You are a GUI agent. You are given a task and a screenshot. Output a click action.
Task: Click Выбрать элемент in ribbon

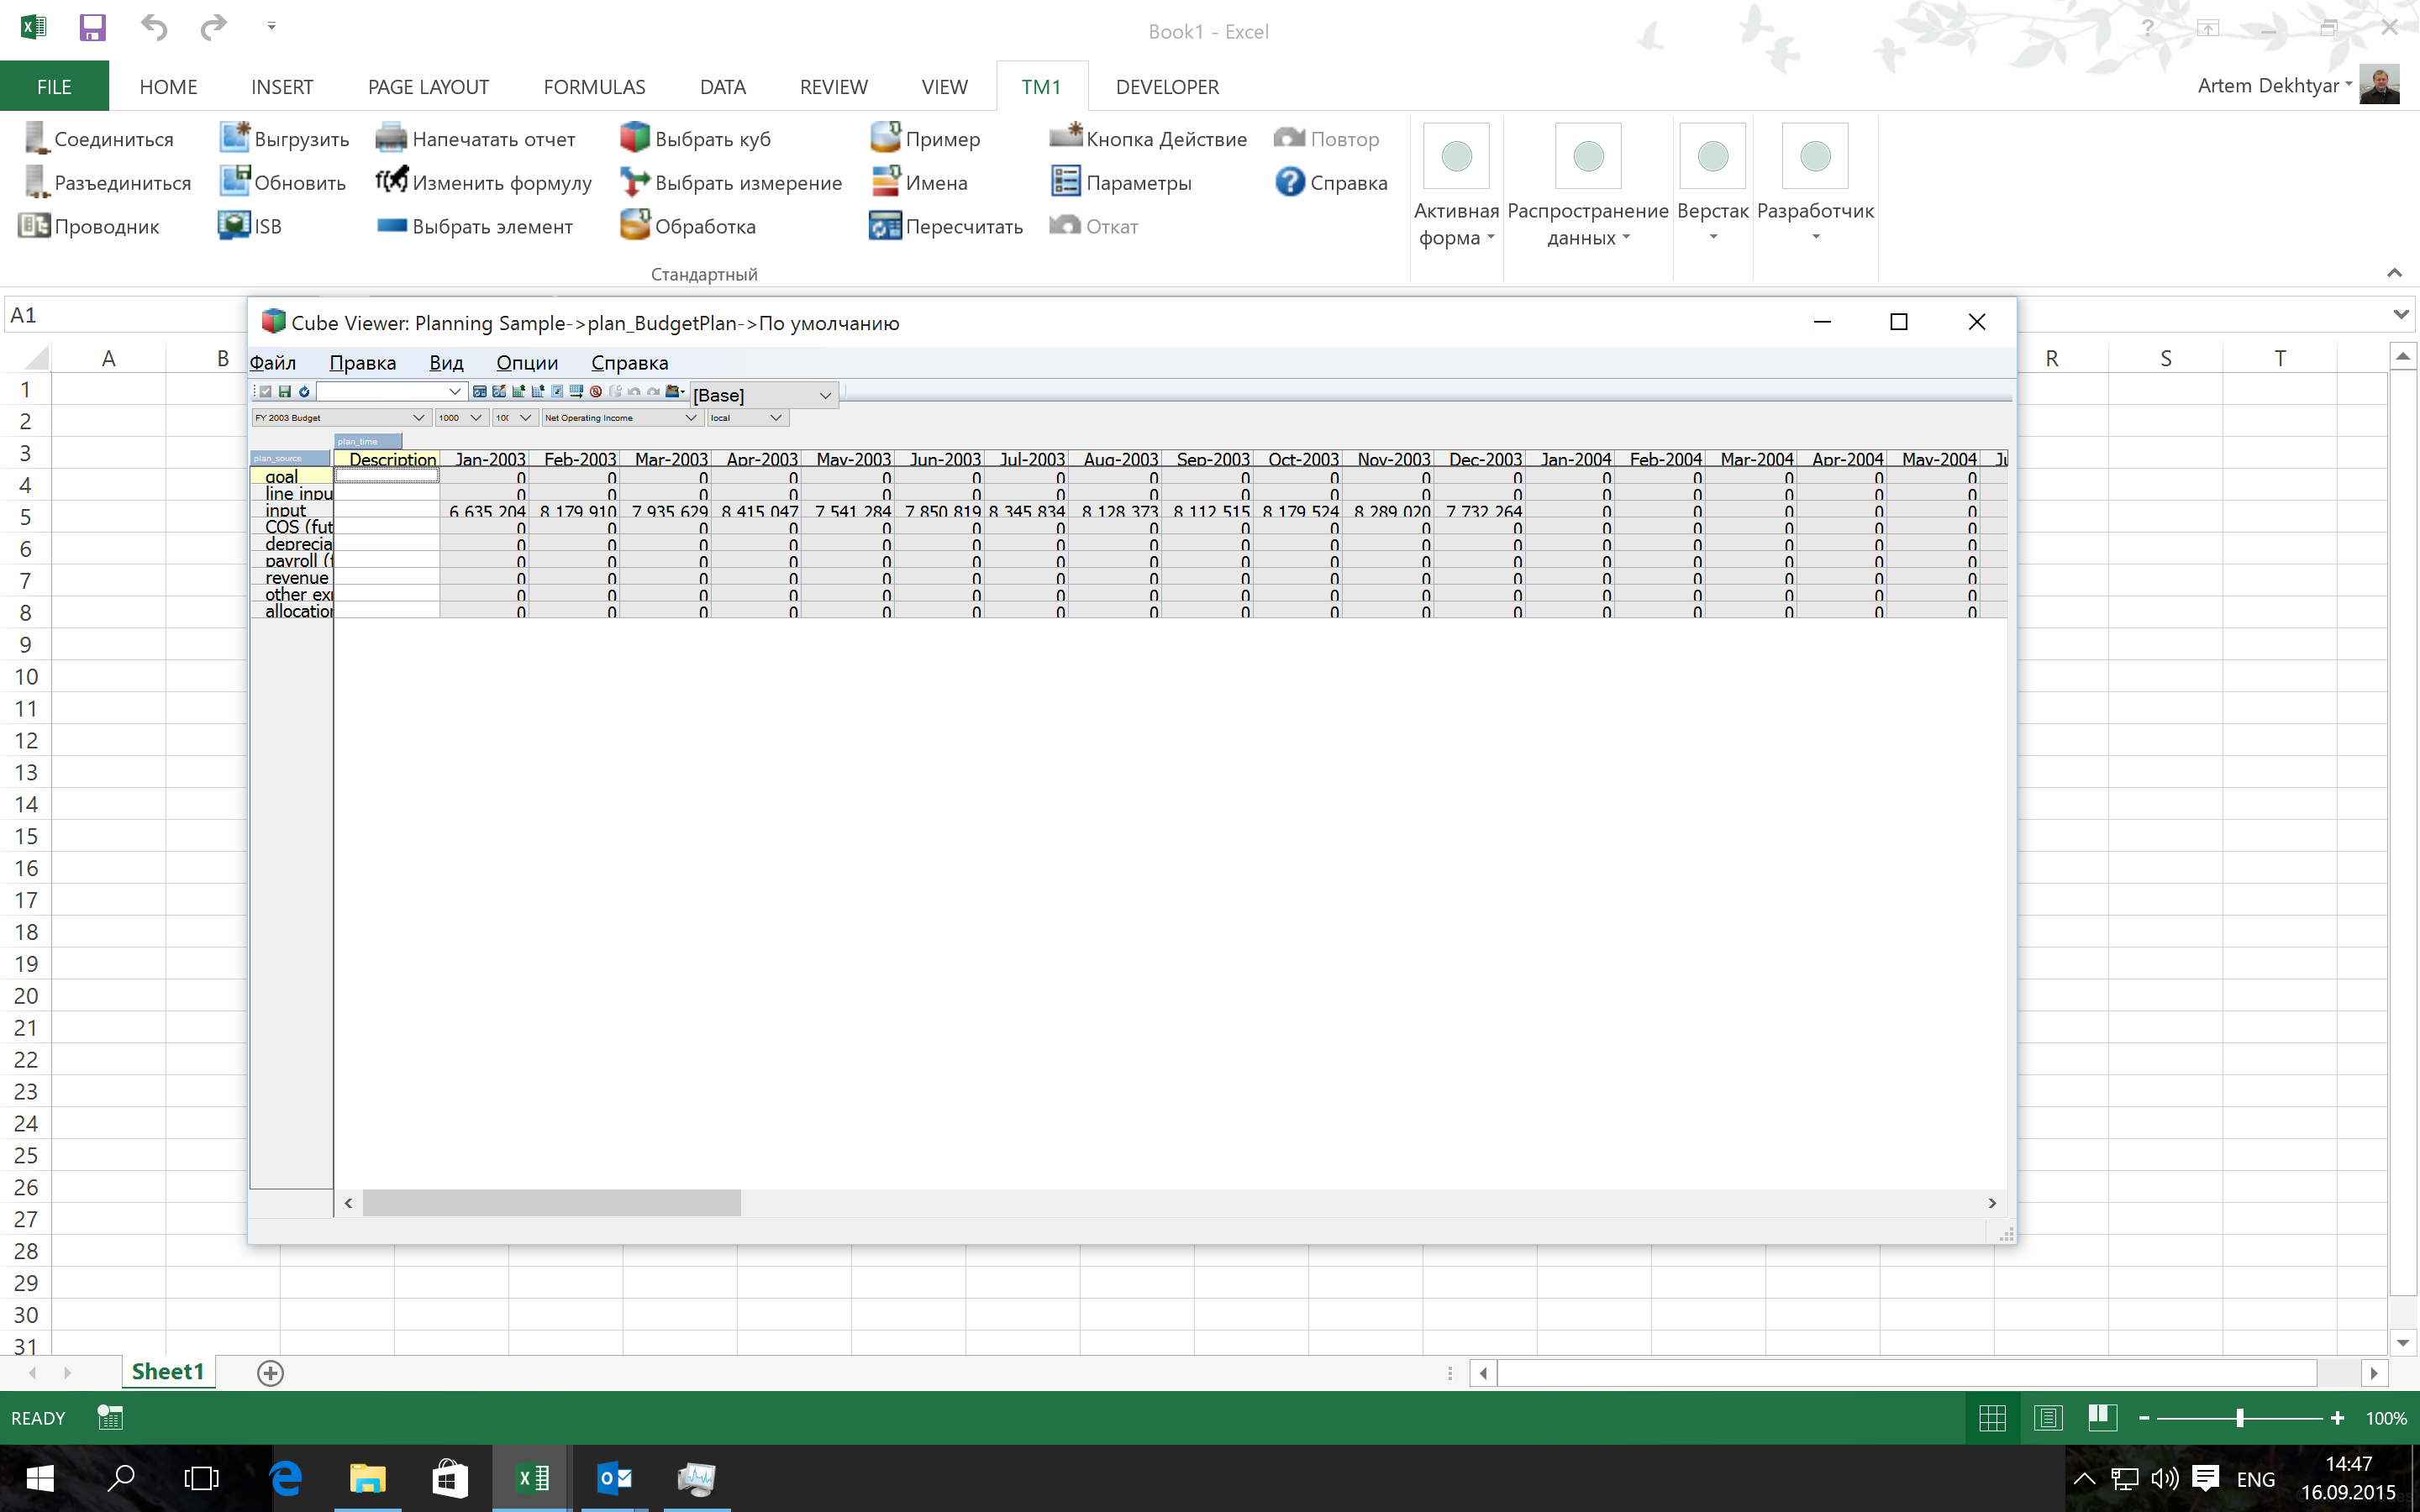point(475,226)
